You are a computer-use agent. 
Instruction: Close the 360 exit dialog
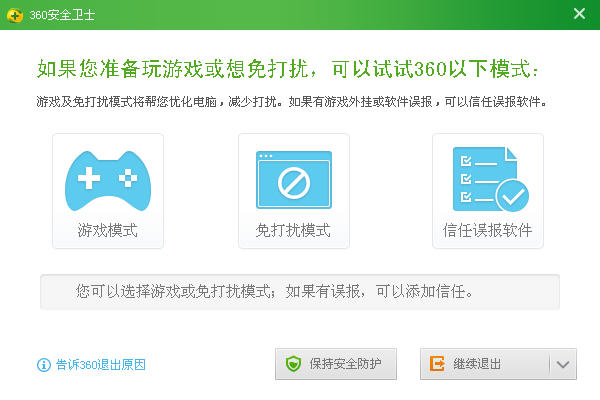point(579,13)
